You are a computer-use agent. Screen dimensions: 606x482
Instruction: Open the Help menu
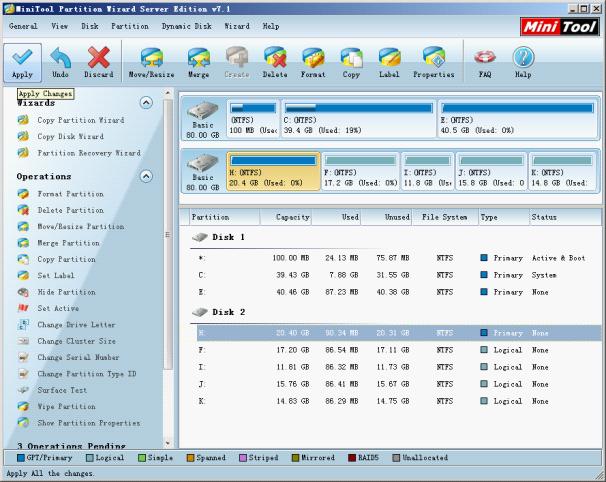(x=271, y=26)
